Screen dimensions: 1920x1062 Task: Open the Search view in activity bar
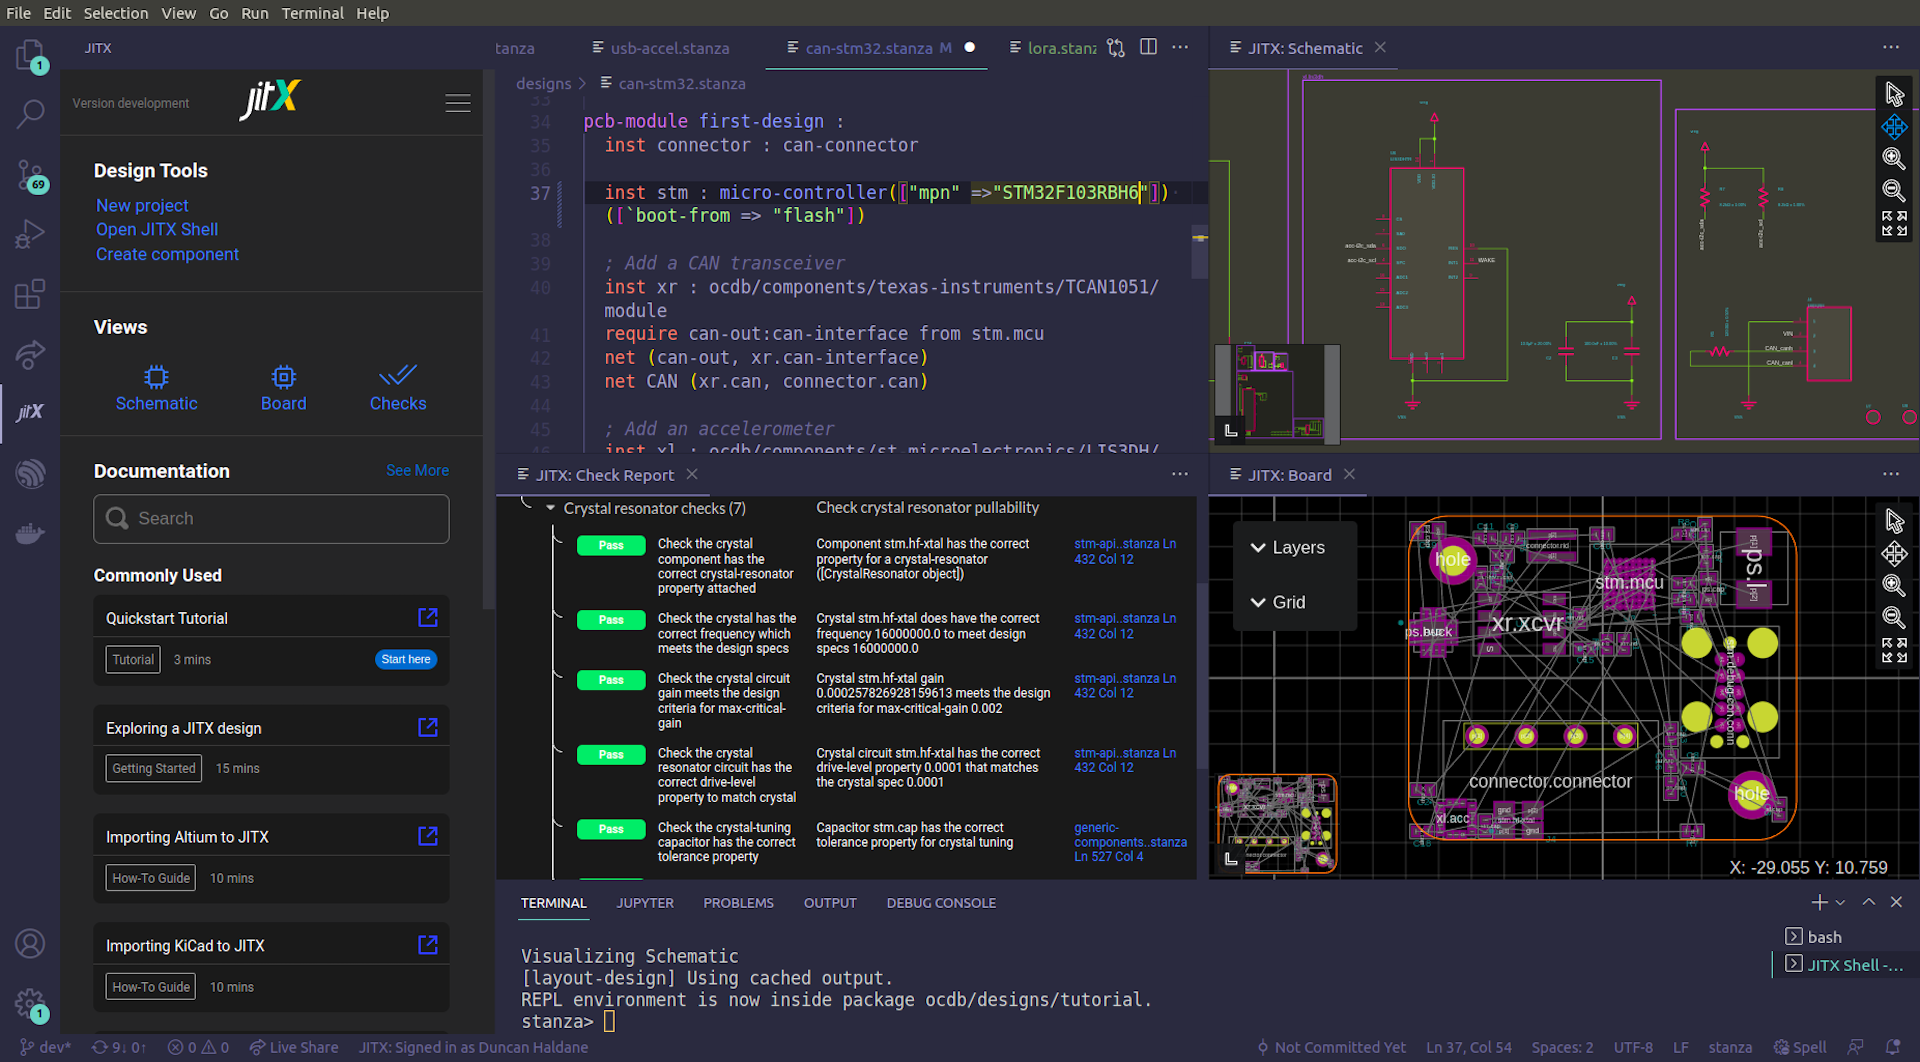[x=30, y=114]
